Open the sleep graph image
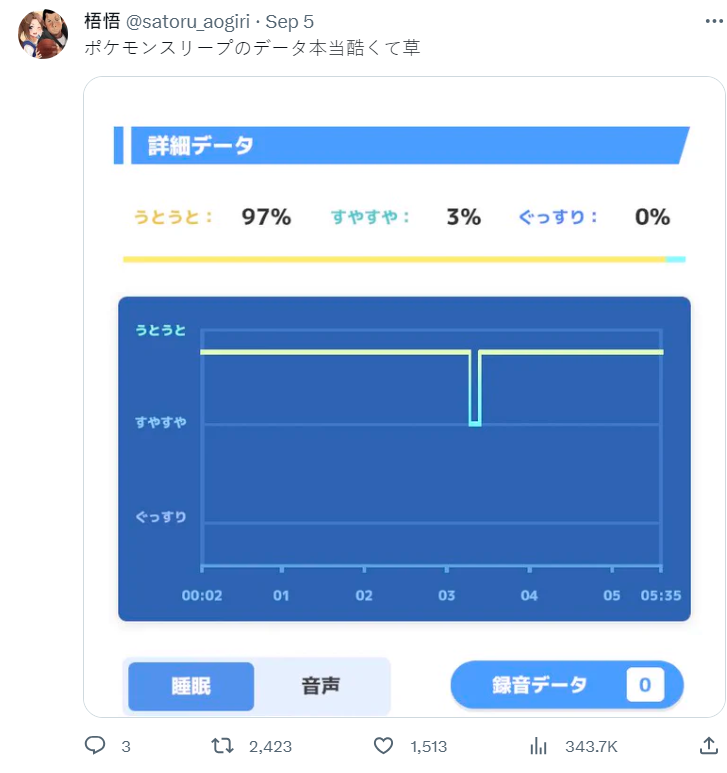727x773 pixels. [x=404, y=458]
